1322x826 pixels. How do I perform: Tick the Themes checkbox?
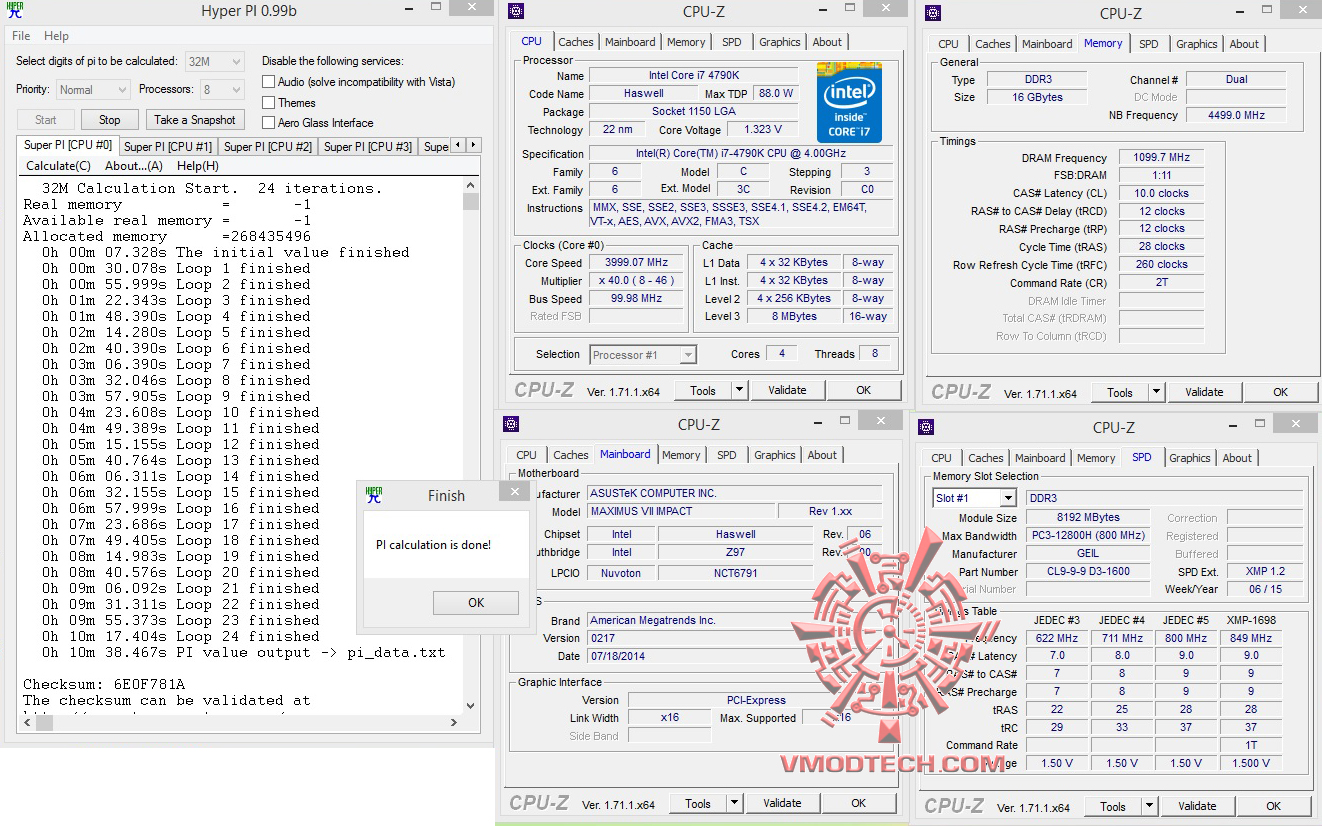(268, 102)
